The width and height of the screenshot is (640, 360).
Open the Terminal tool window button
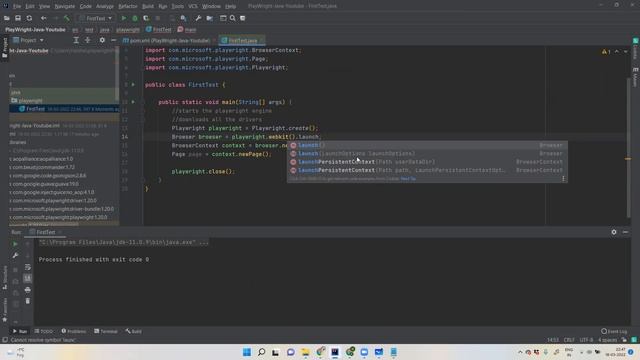pos(106,331)
